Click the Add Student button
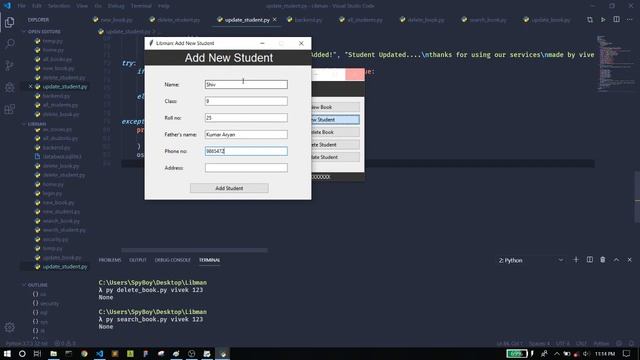 coord(229,188)
